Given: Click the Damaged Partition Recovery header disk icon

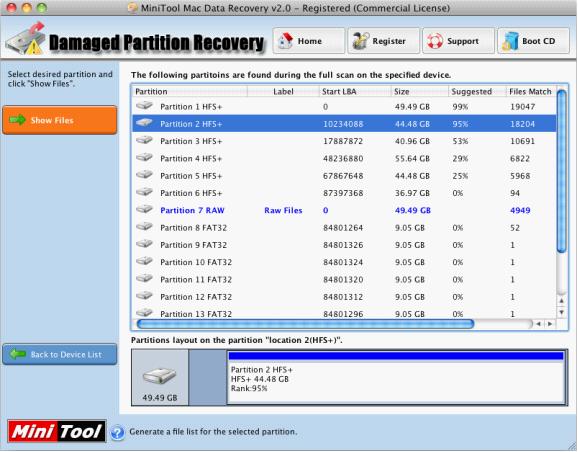Looking at the screenshot, I should point(25,39).
